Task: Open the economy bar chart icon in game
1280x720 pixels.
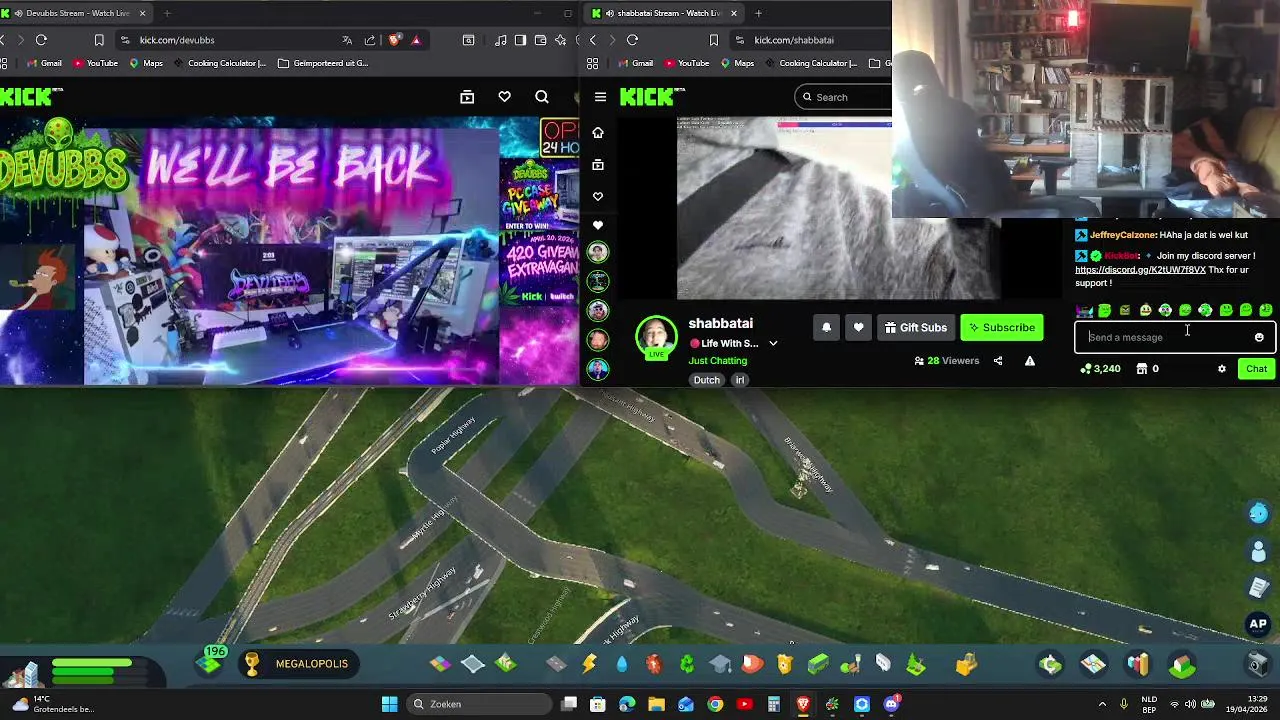Action: (1138, 664)
